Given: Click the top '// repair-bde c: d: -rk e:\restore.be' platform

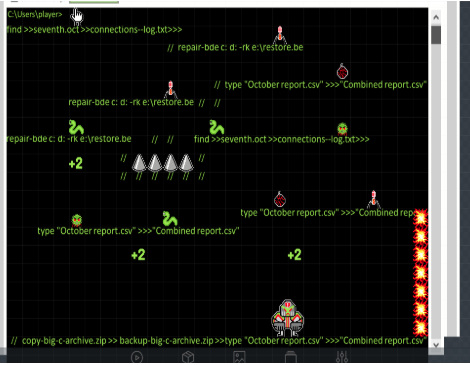Looking at the screenshot, I should click(235, 47).
